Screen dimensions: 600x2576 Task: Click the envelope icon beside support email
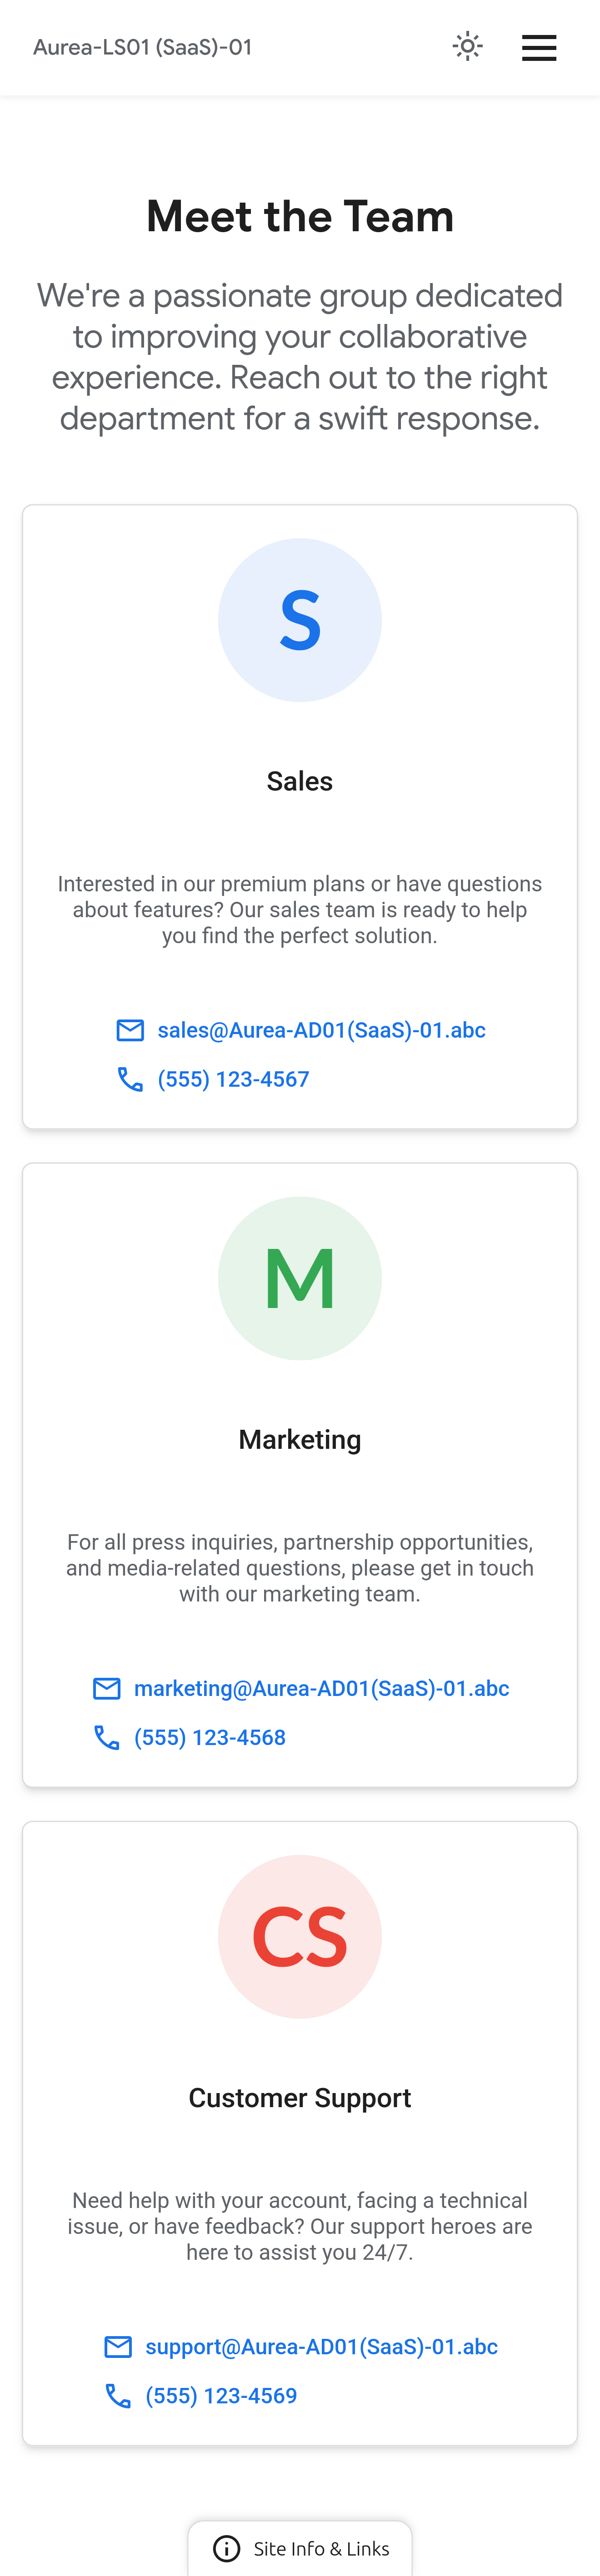point(118,2346)
